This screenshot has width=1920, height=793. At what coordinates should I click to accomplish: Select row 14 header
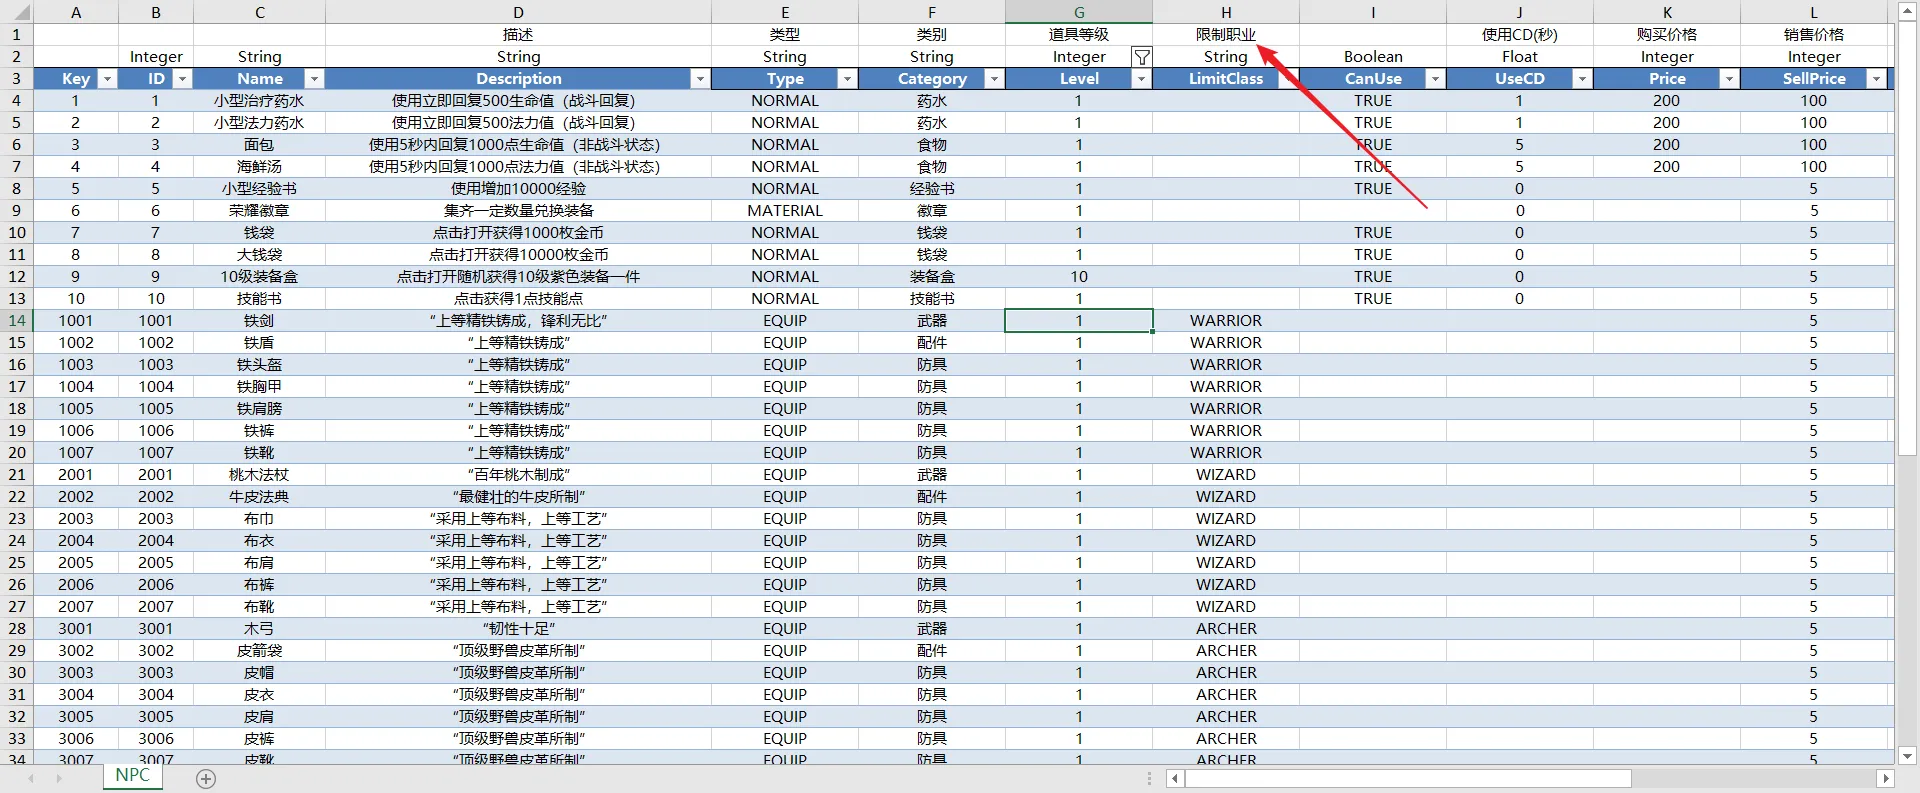pos(17,321)
